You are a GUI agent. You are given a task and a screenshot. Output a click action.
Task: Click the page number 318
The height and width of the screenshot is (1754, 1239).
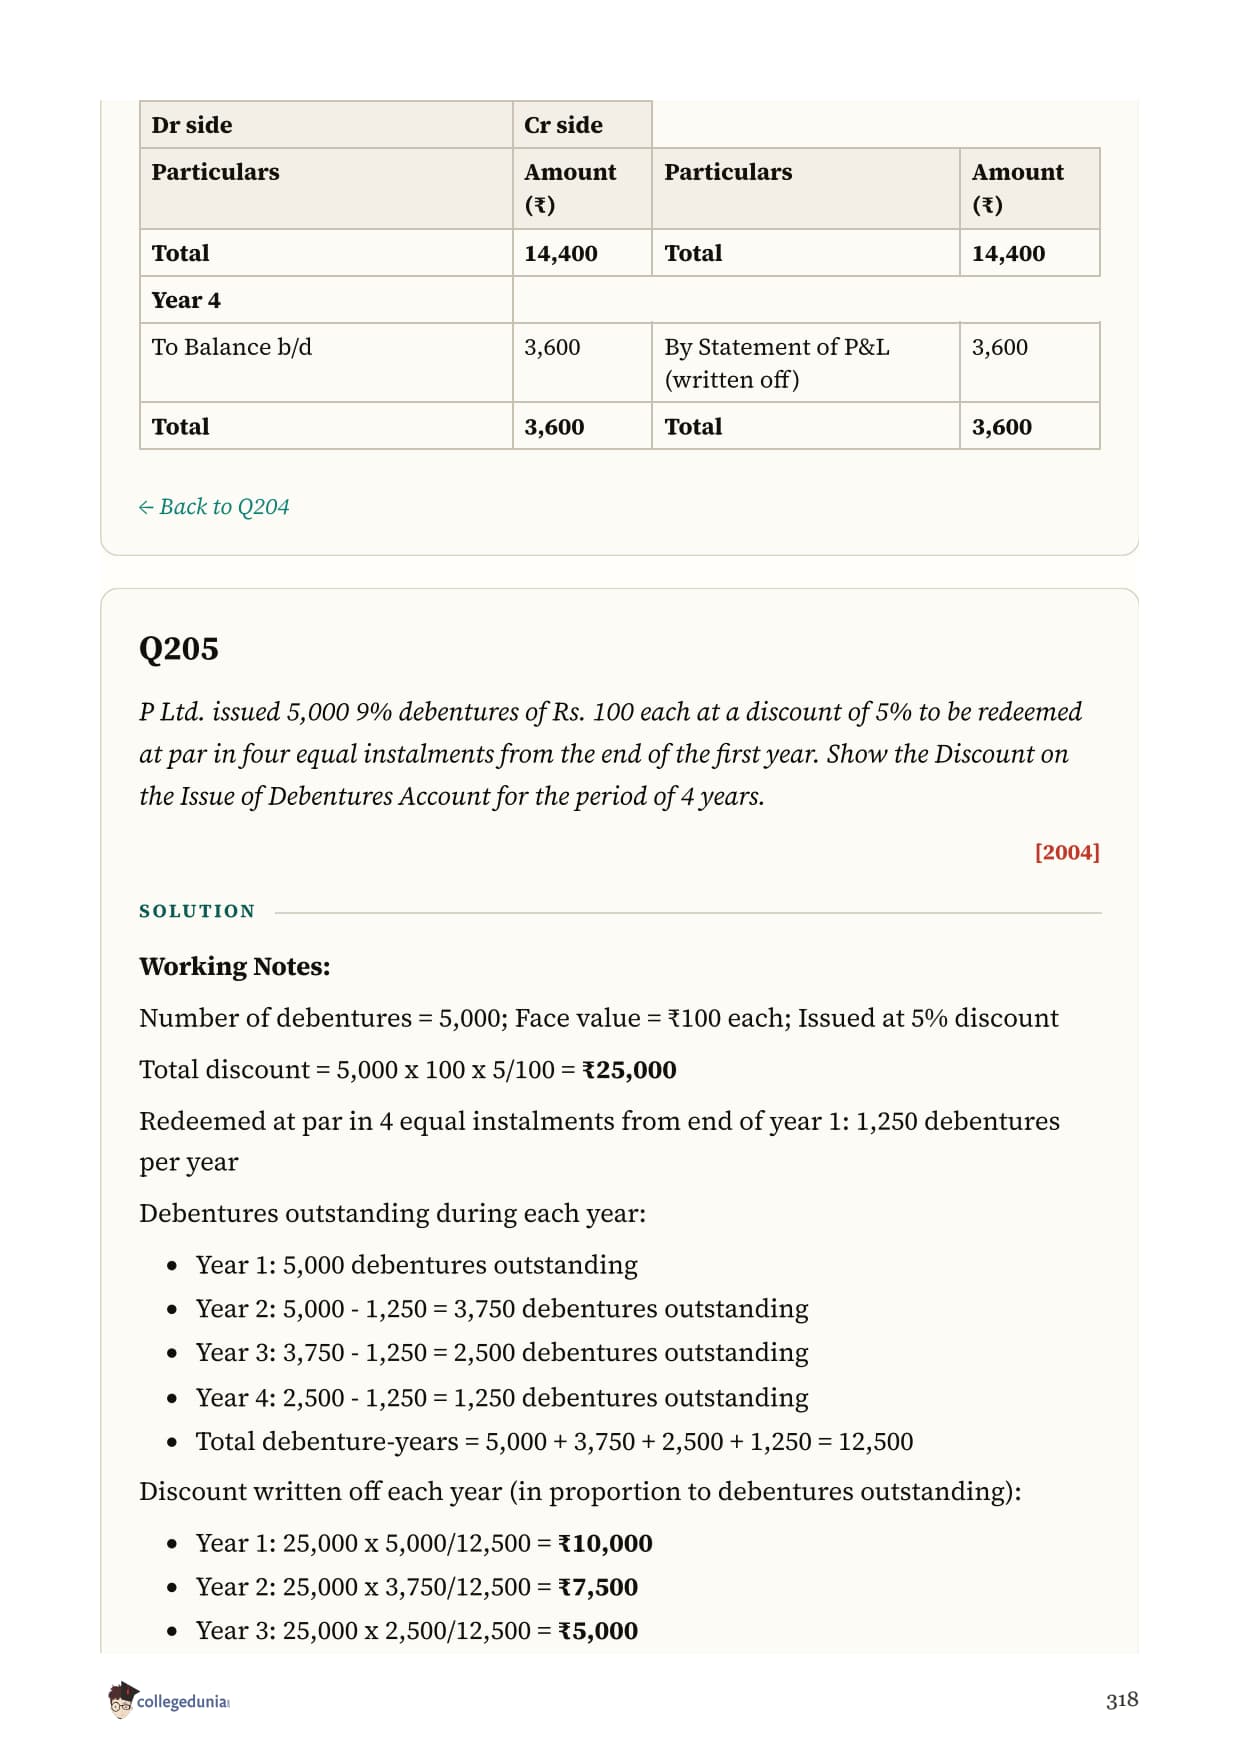[1122, 1699]
